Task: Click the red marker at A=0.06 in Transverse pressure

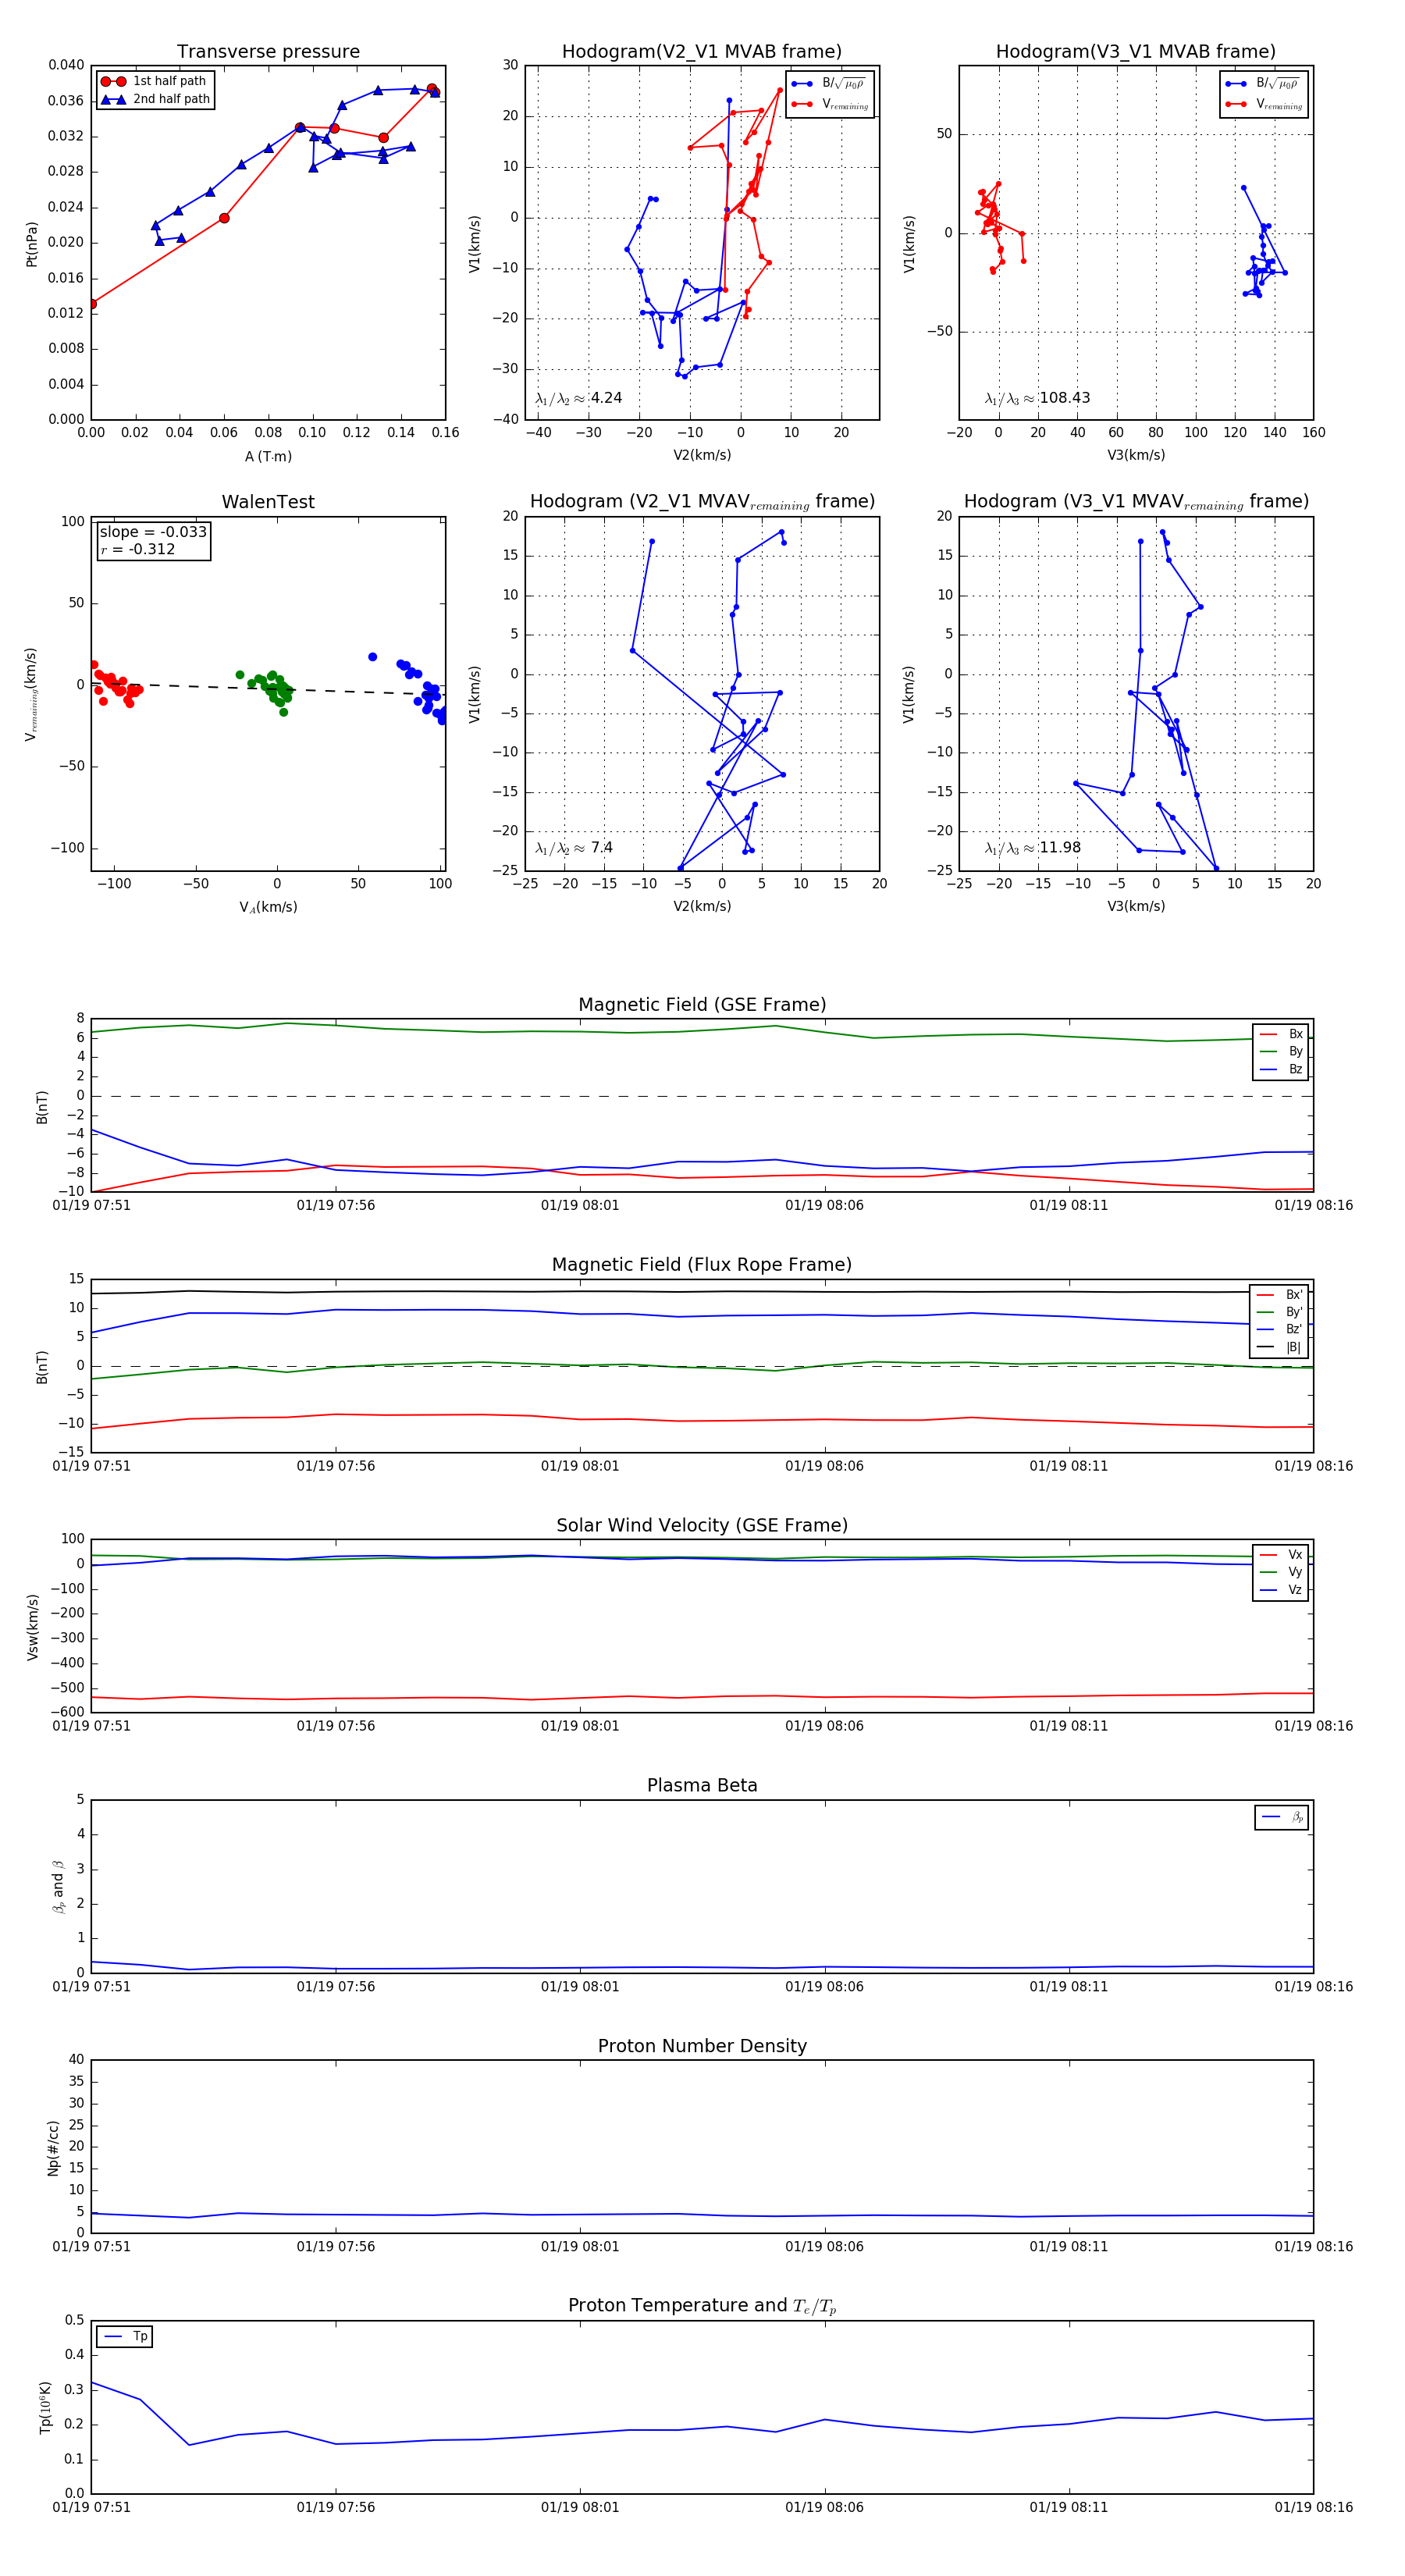Action: tap(224, 218)
